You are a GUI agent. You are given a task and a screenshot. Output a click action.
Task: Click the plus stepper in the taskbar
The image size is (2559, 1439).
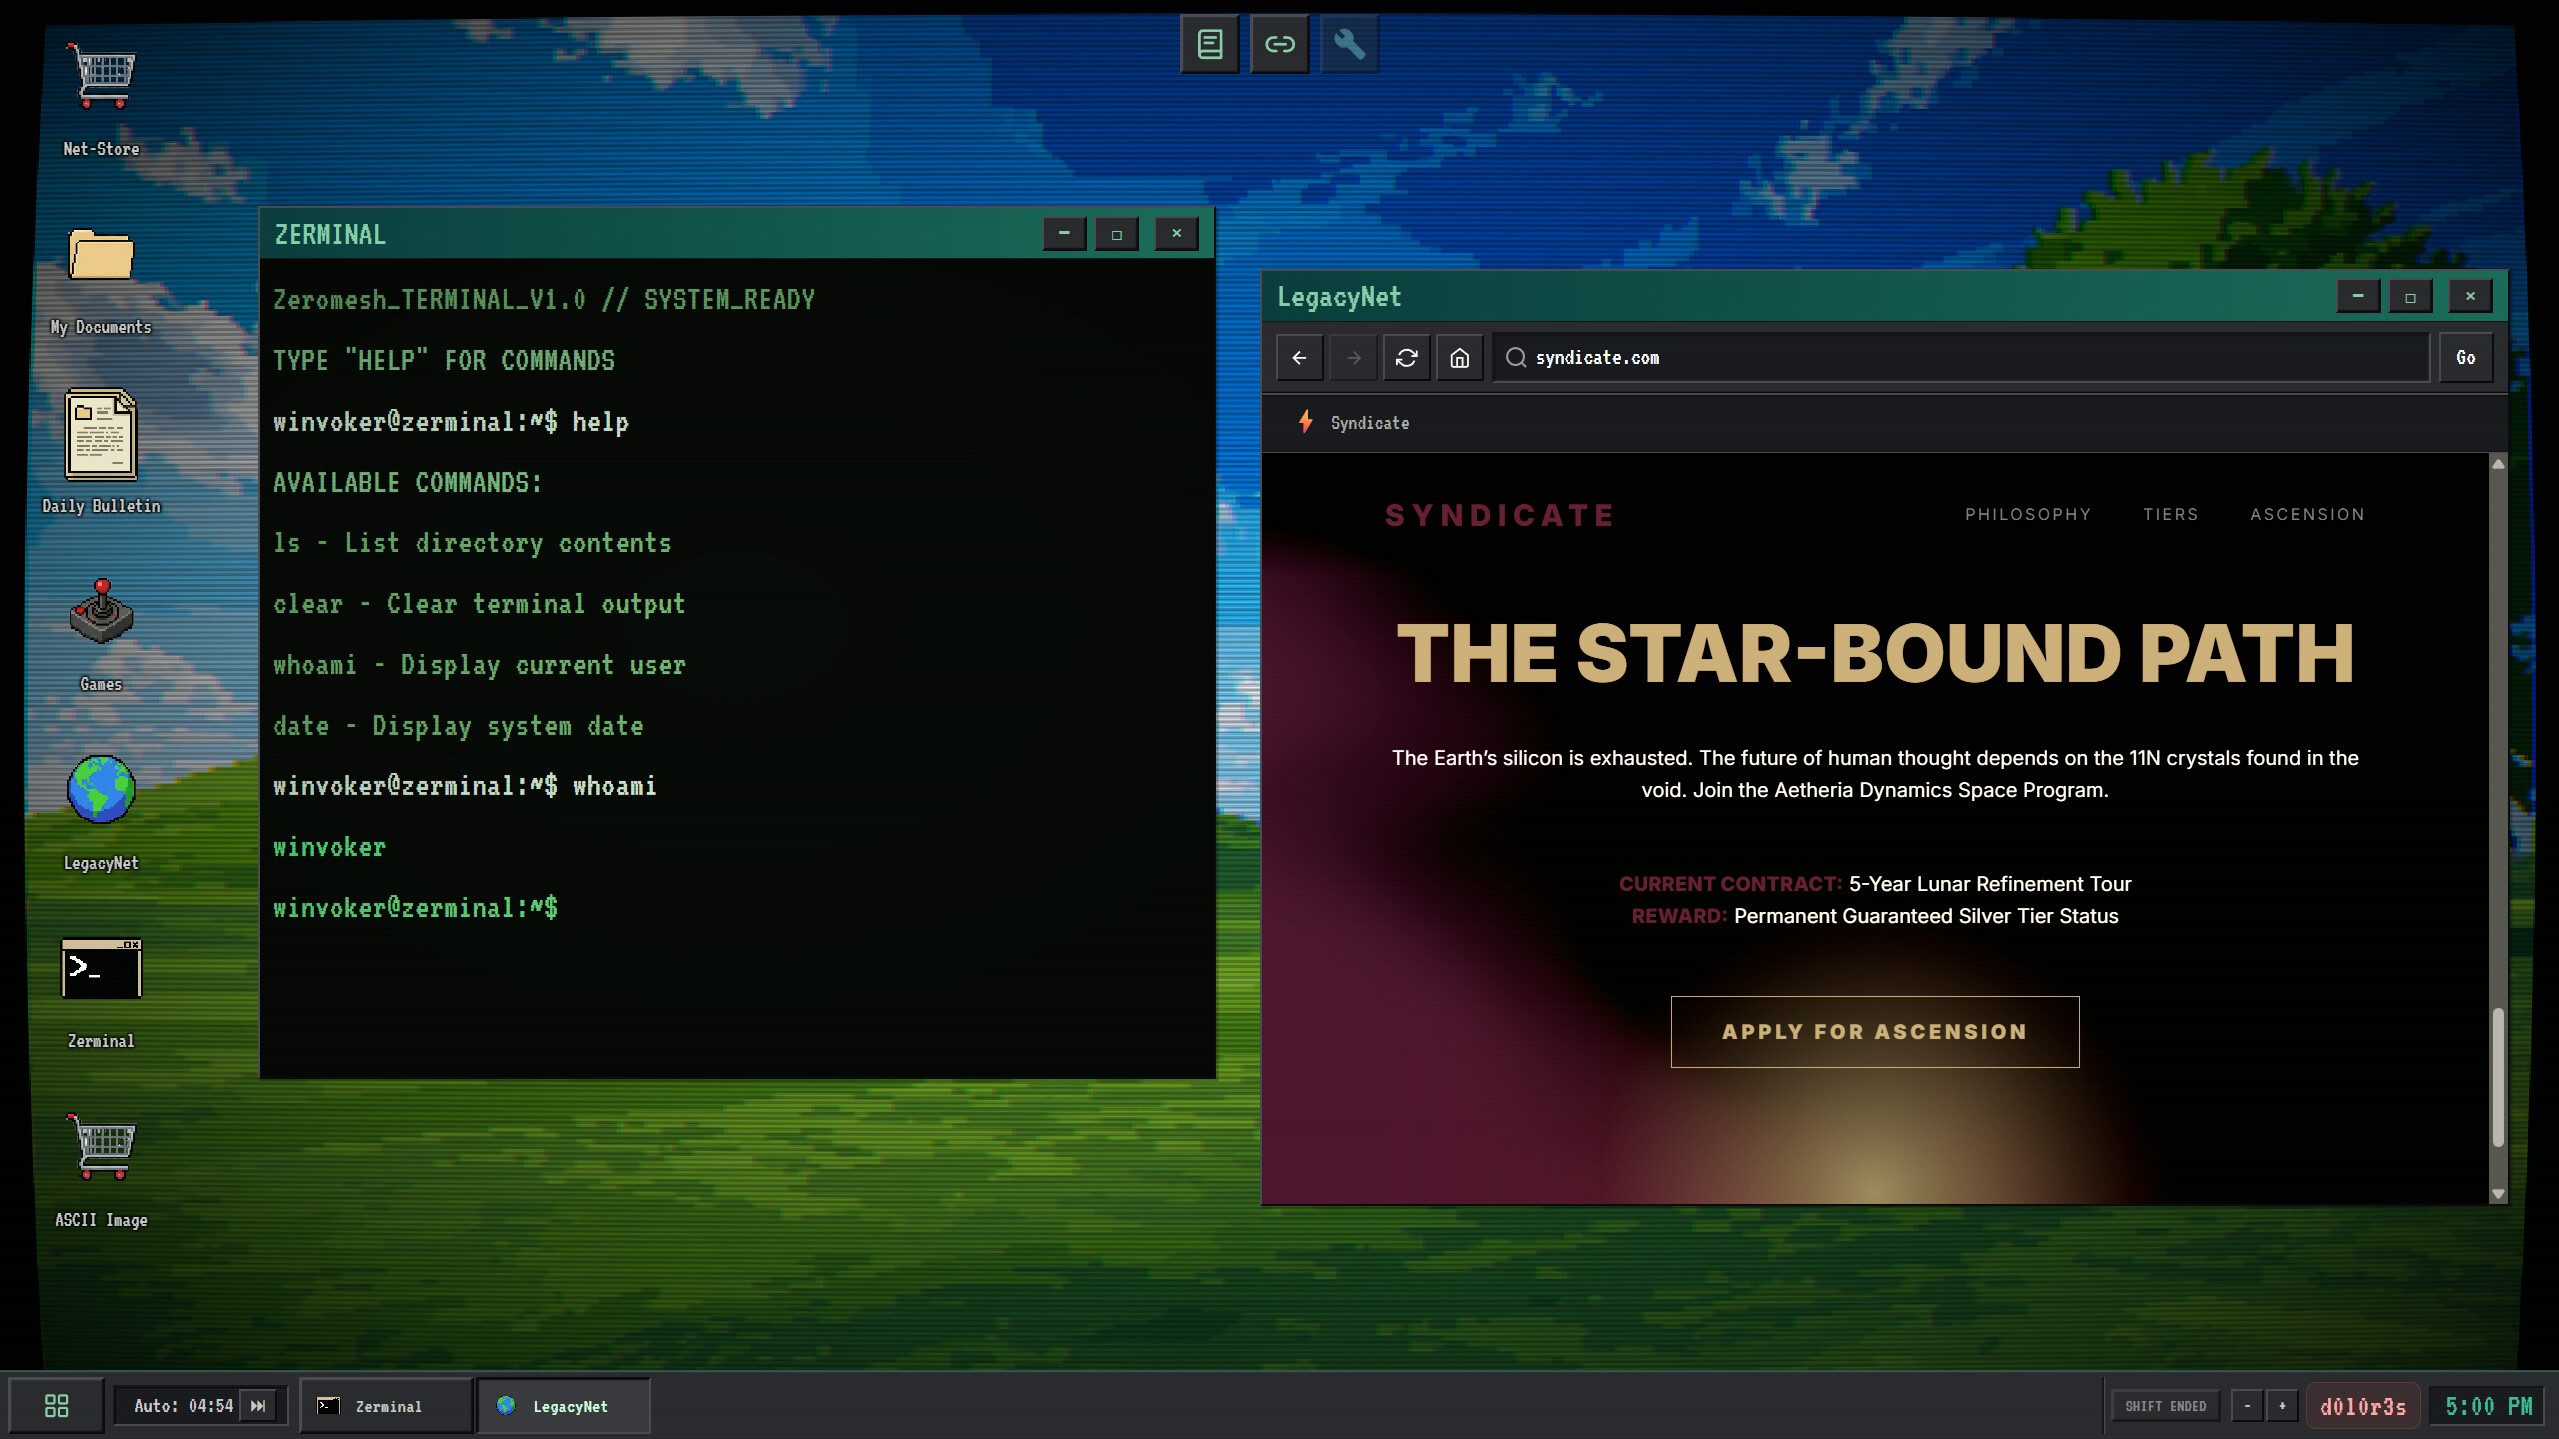click(x=2282, y=1406)
